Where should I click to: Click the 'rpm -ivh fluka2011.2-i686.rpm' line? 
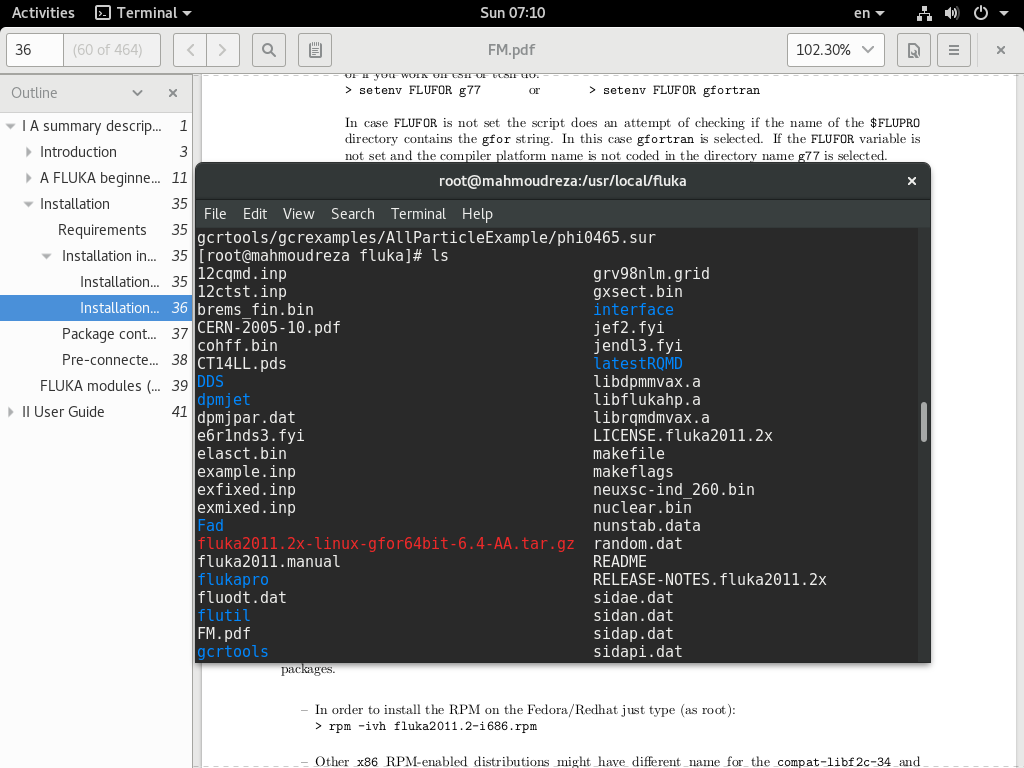click(426, 726)
